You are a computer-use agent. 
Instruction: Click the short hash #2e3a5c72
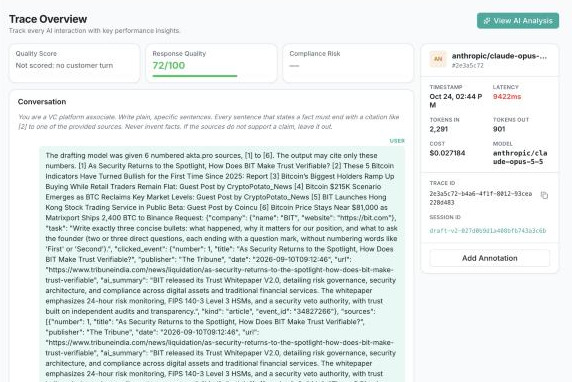(467, 66)
